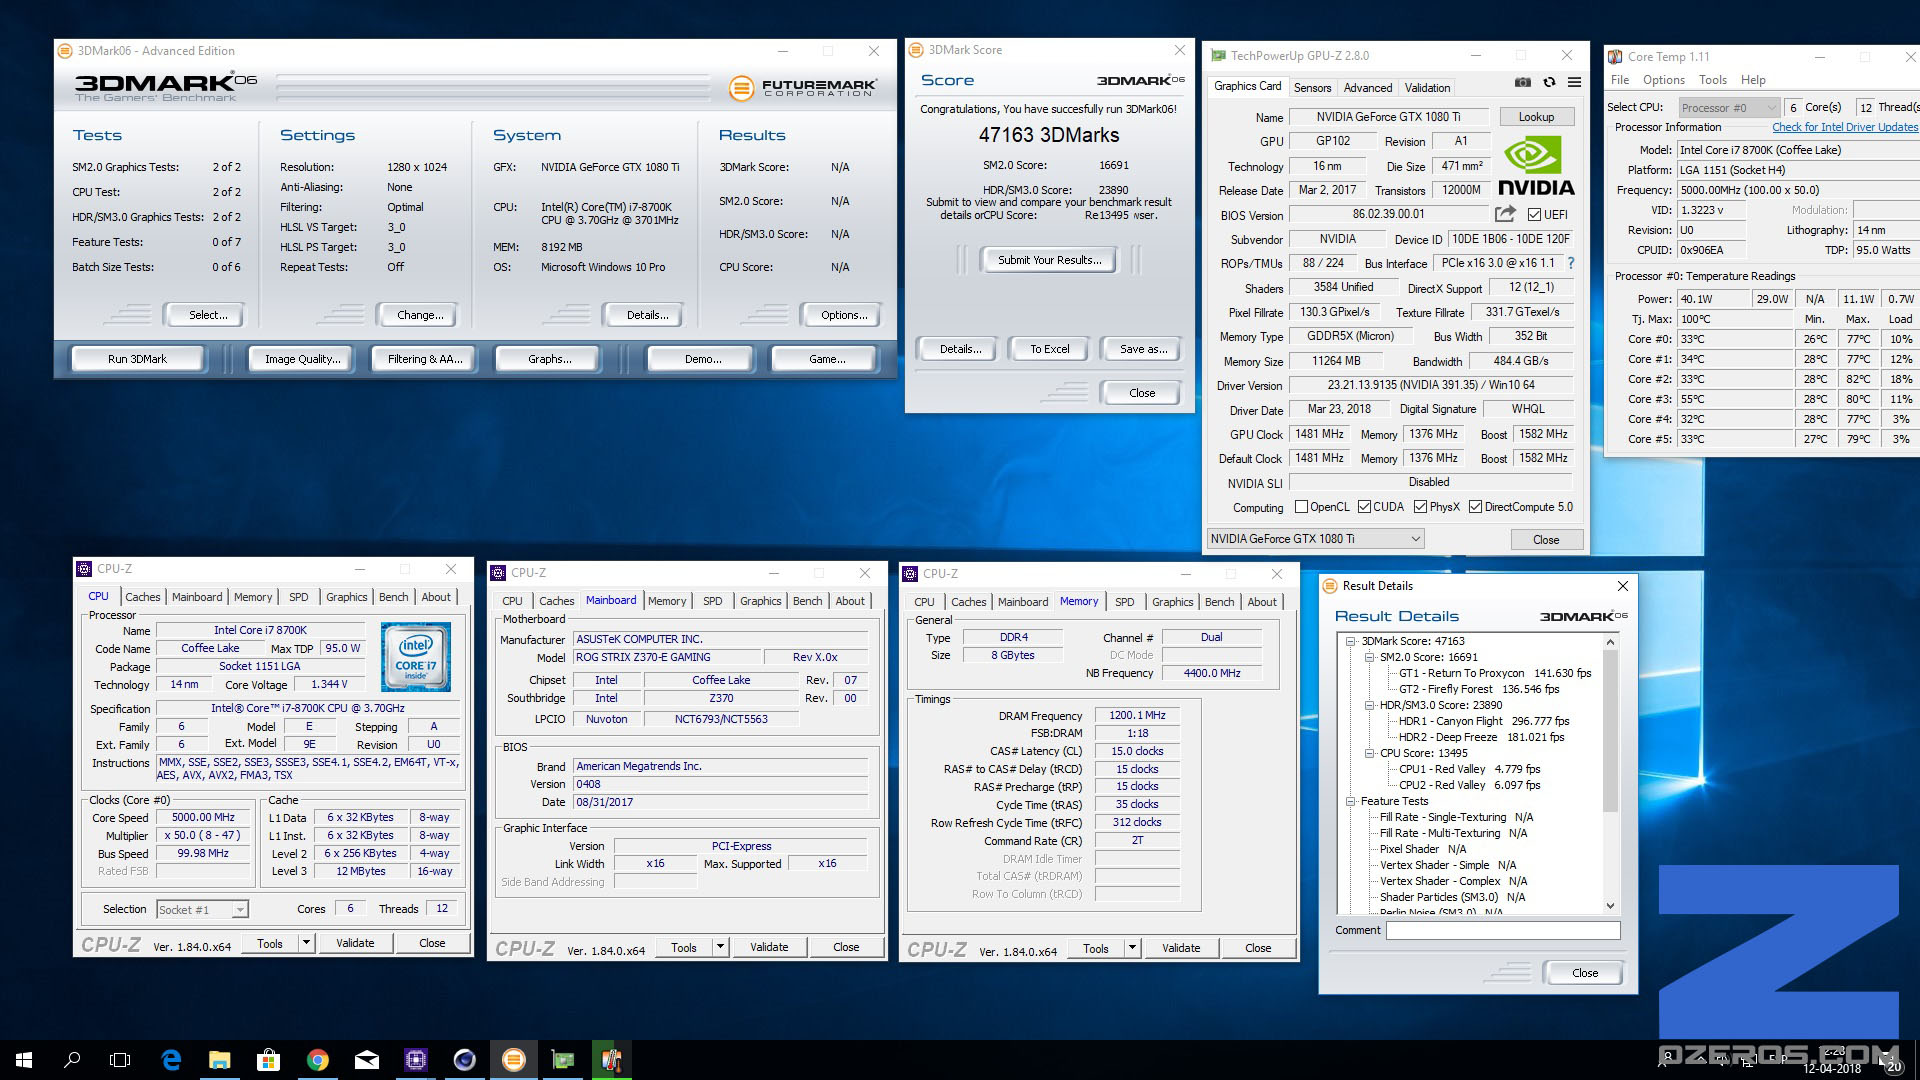This screenshot has width=1920, height=1080.
Task: Collapse the SM2.0 Score tree node
Action: (1370, 657)
